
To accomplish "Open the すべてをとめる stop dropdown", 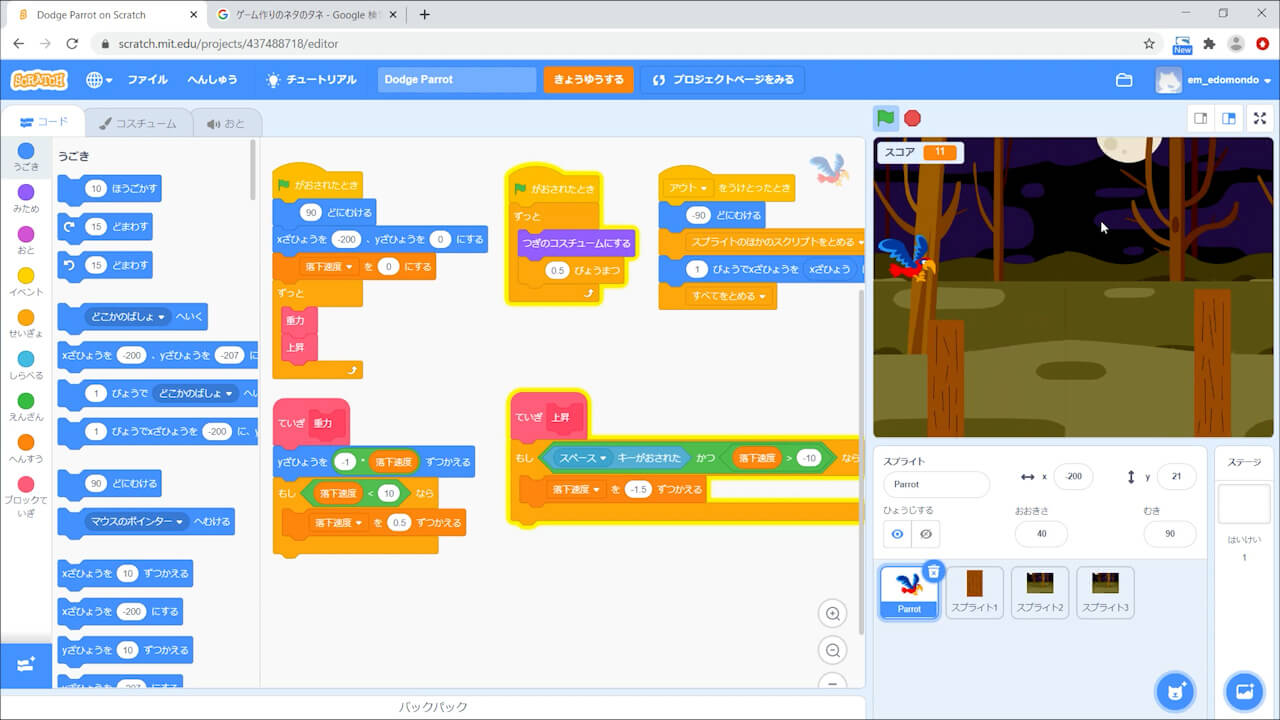I will click(x=729, y=296).
